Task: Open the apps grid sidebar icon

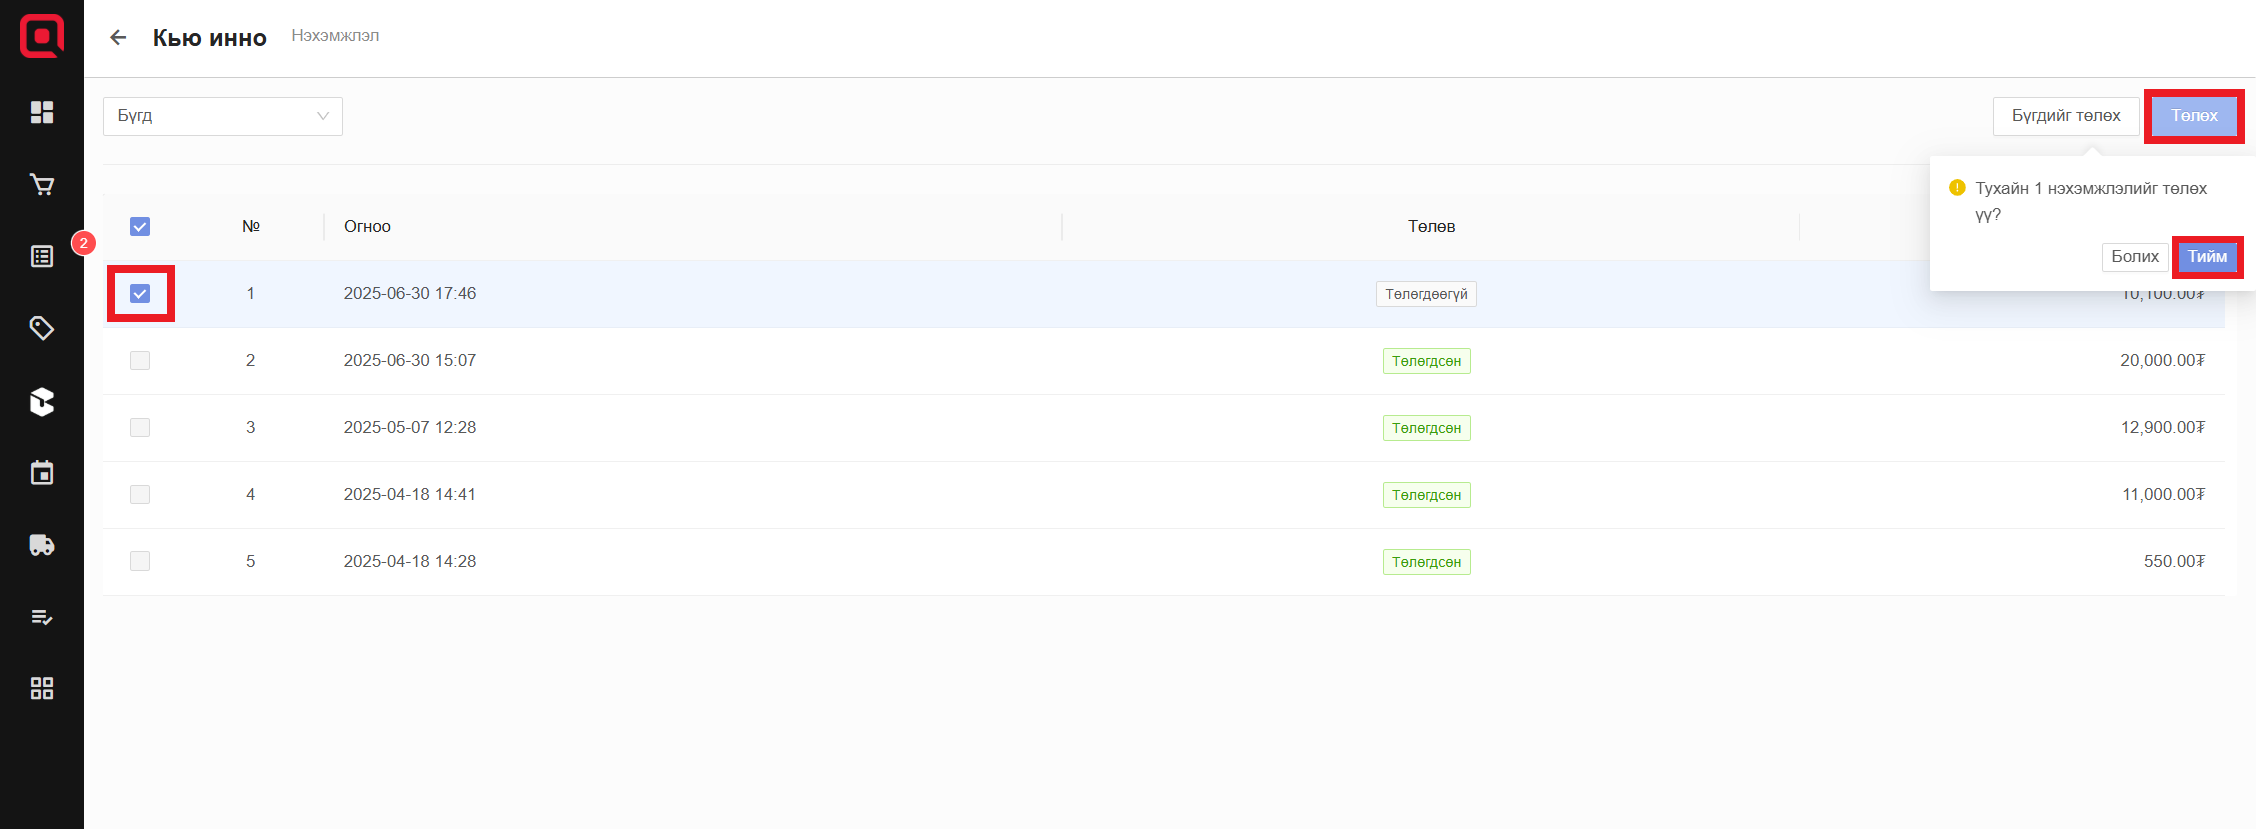Action: [42, 688]
